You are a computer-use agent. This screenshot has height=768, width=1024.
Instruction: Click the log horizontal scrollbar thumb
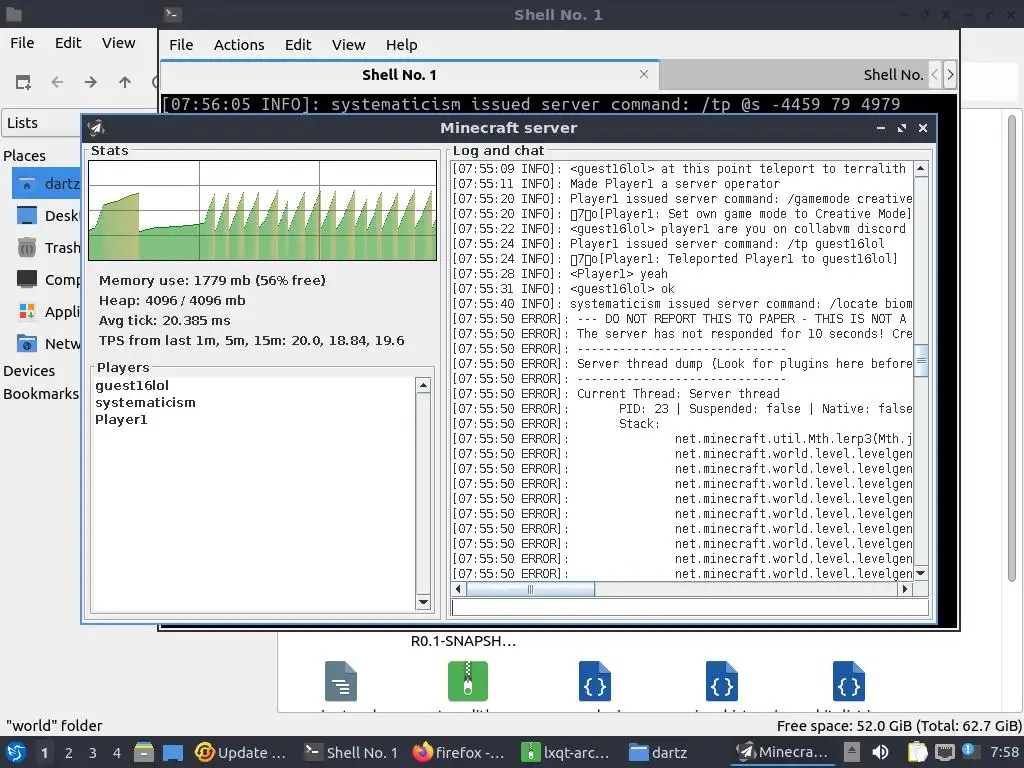[530, 589]
